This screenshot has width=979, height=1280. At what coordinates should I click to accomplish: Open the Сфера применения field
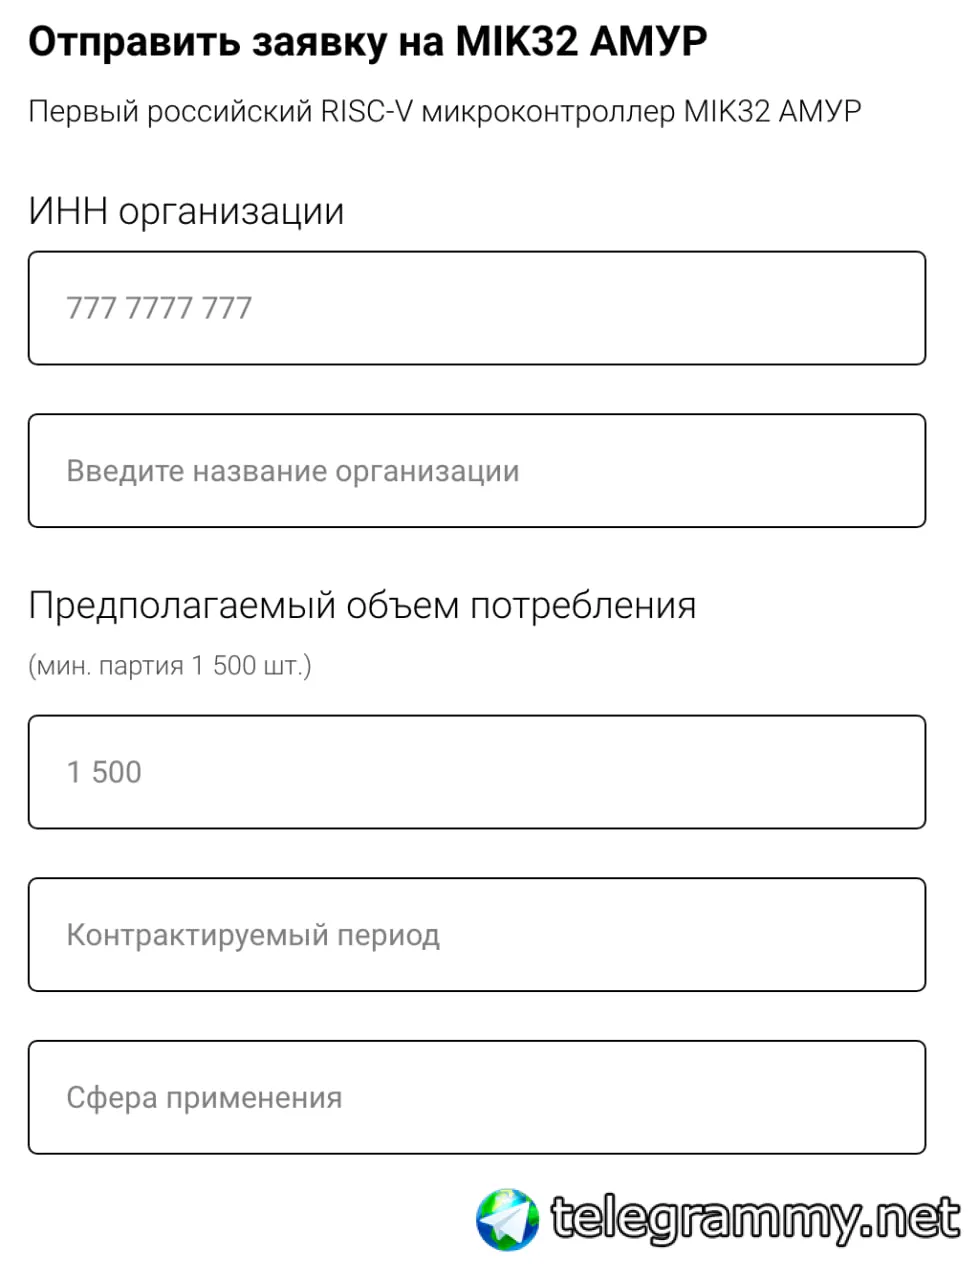pos(476,1098)
